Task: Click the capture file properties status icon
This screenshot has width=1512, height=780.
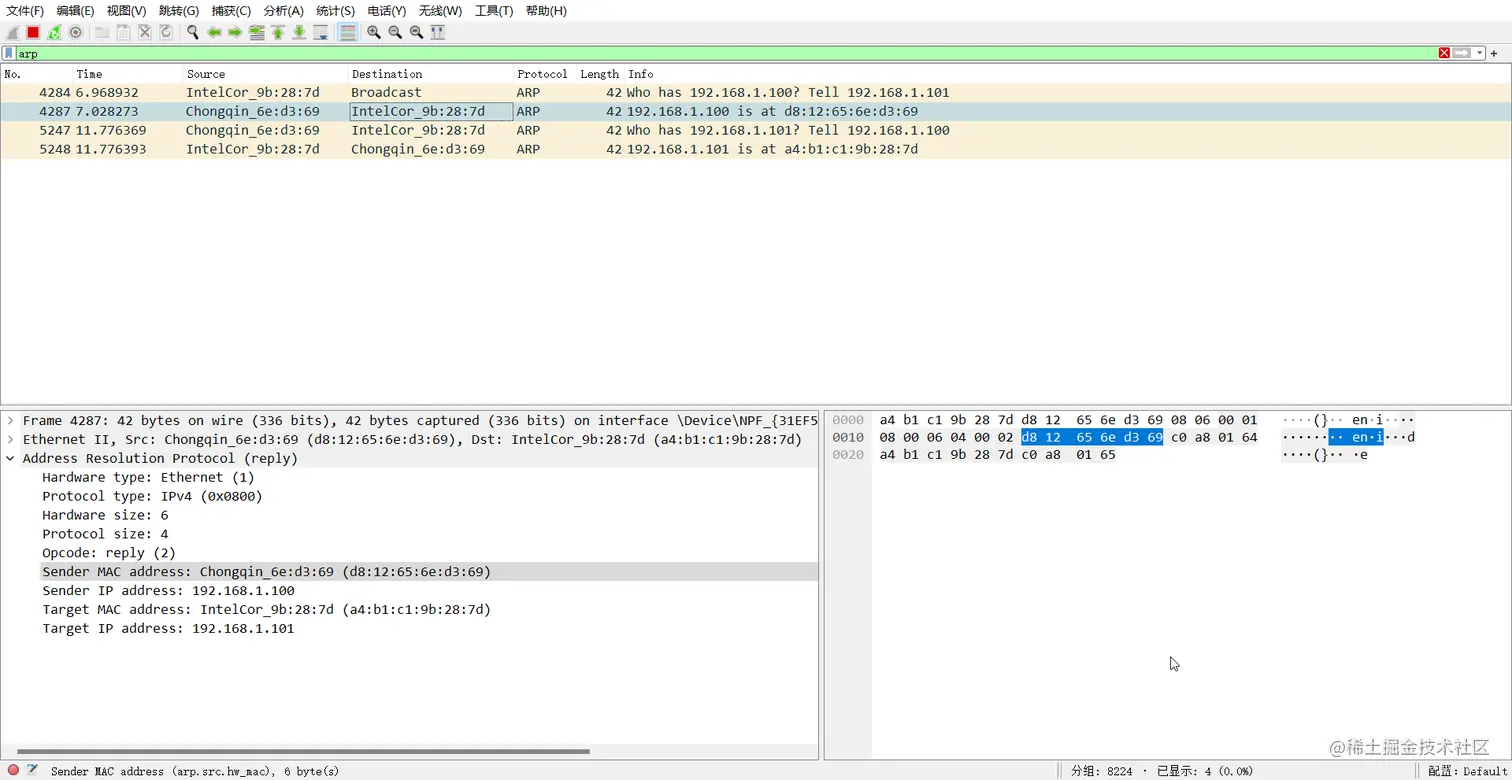Action: pos(33,770)
